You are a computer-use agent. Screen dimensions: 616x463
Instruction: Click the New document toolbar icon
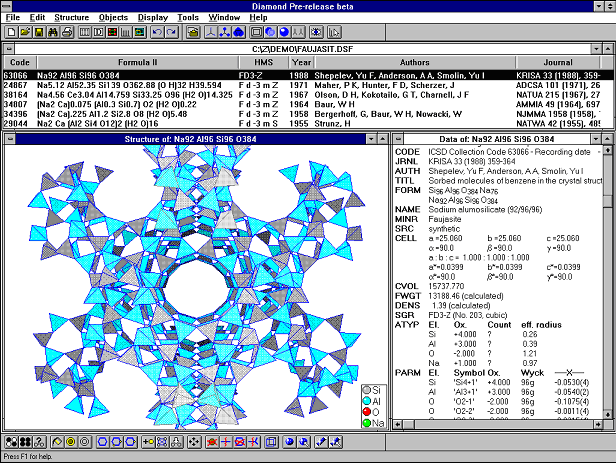coord(9,32)
